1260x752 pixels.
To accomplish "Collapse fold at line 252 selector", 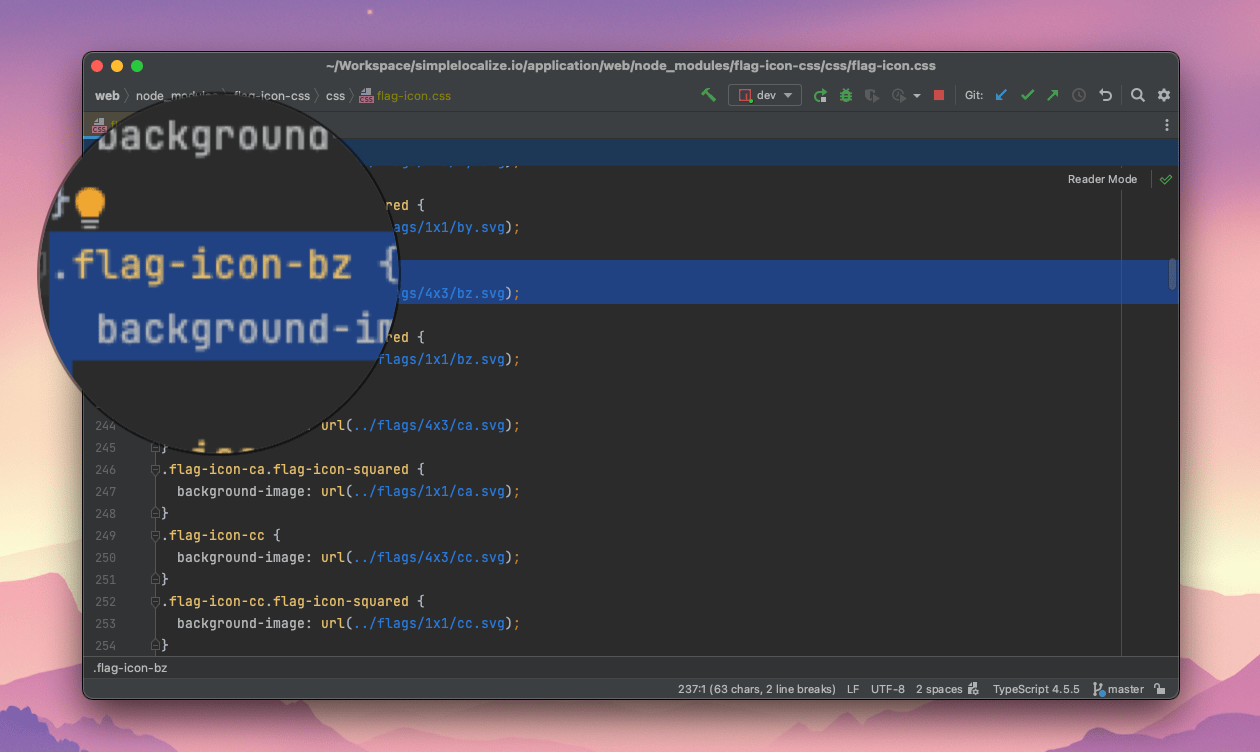I will coord(155,601).
